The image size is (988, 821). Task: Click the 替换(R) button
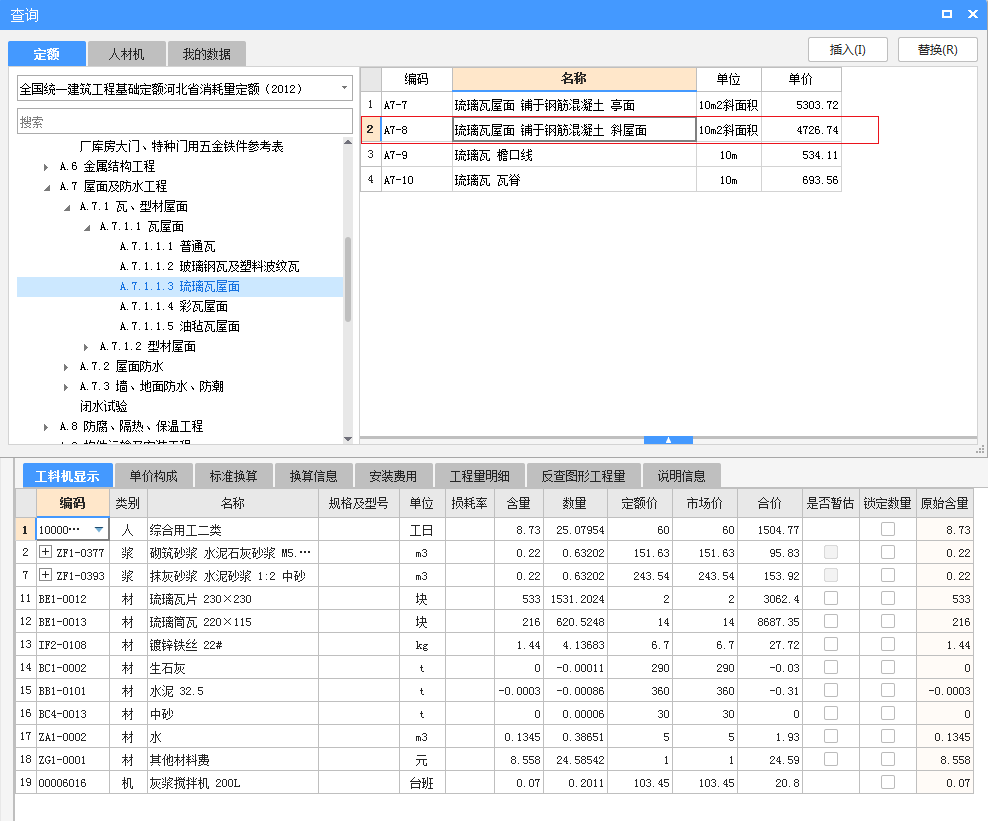click(938, 49)
